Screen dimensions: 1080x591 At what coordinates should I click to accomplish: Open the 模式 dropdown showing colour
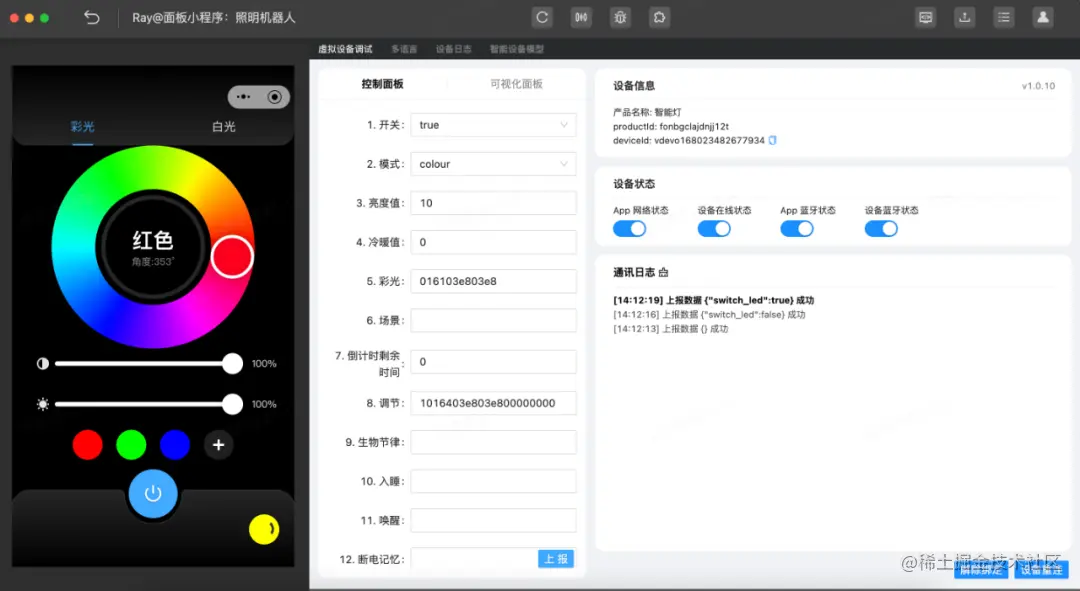coord(492,163)
